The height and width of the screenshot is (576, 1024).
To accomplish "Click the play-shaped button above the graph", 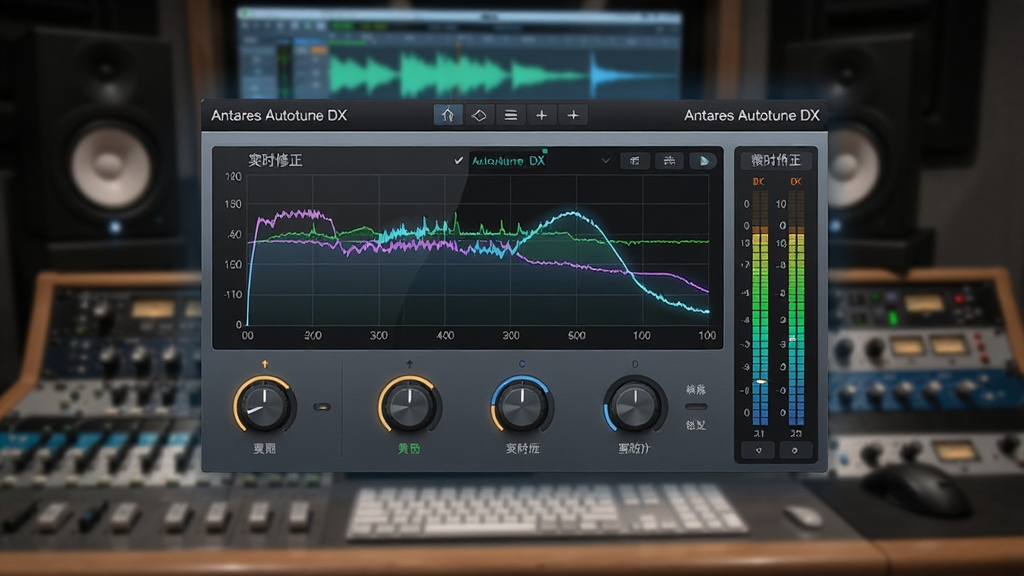I will tap(703, 161).
